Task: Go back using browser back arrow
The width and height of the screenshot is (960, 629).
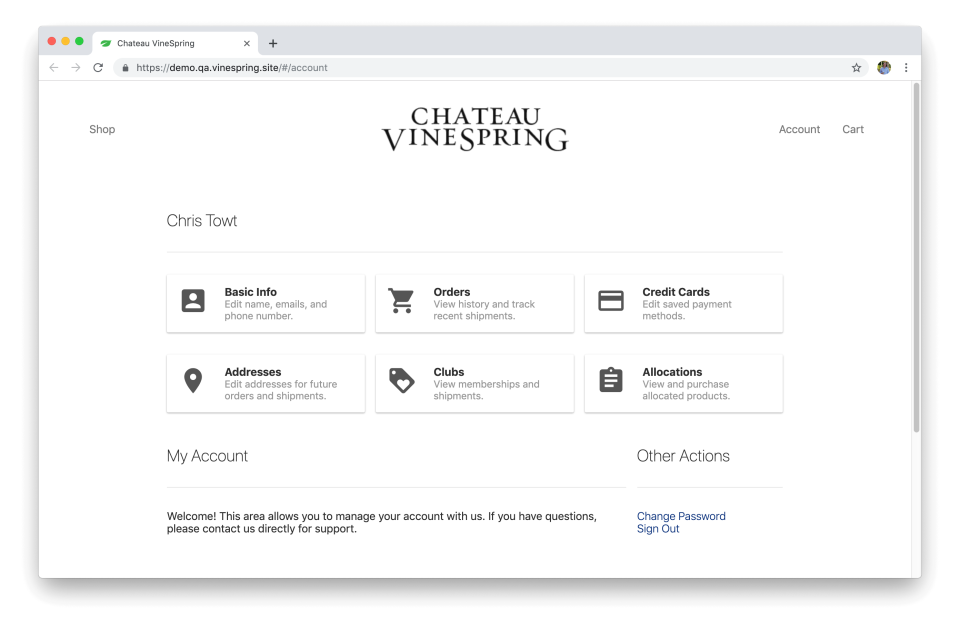Action: click(x=54, y=68)
